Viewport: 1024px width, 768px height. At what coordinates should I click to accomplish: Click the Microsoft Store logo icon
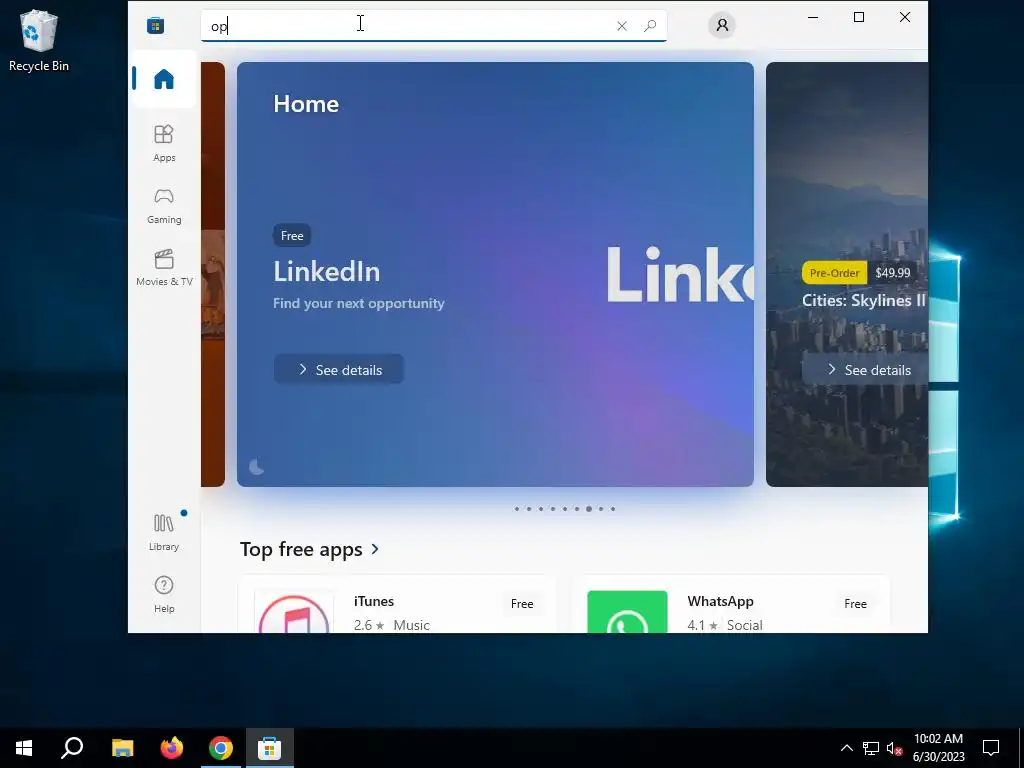point(155,25)
